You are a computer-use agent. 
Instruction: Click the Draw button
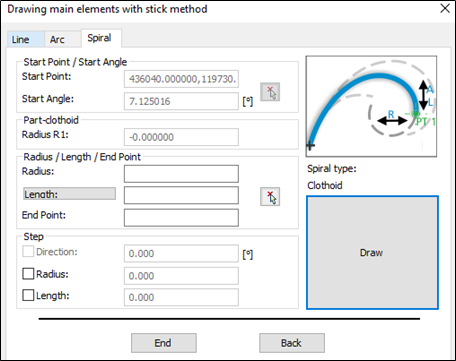(372, 253)
